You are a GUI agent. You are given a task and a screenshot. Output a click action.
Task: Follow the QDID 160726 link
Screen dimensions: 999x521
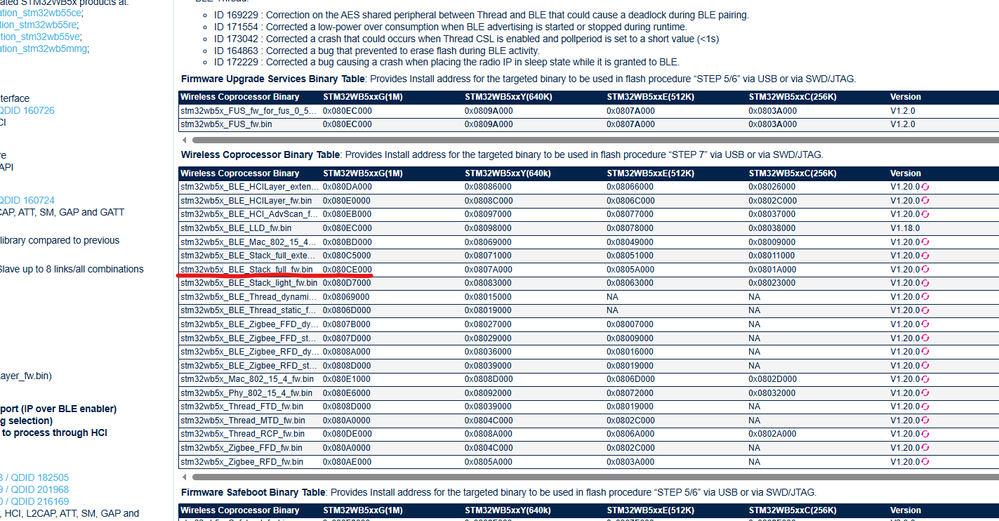coord(27,110)
